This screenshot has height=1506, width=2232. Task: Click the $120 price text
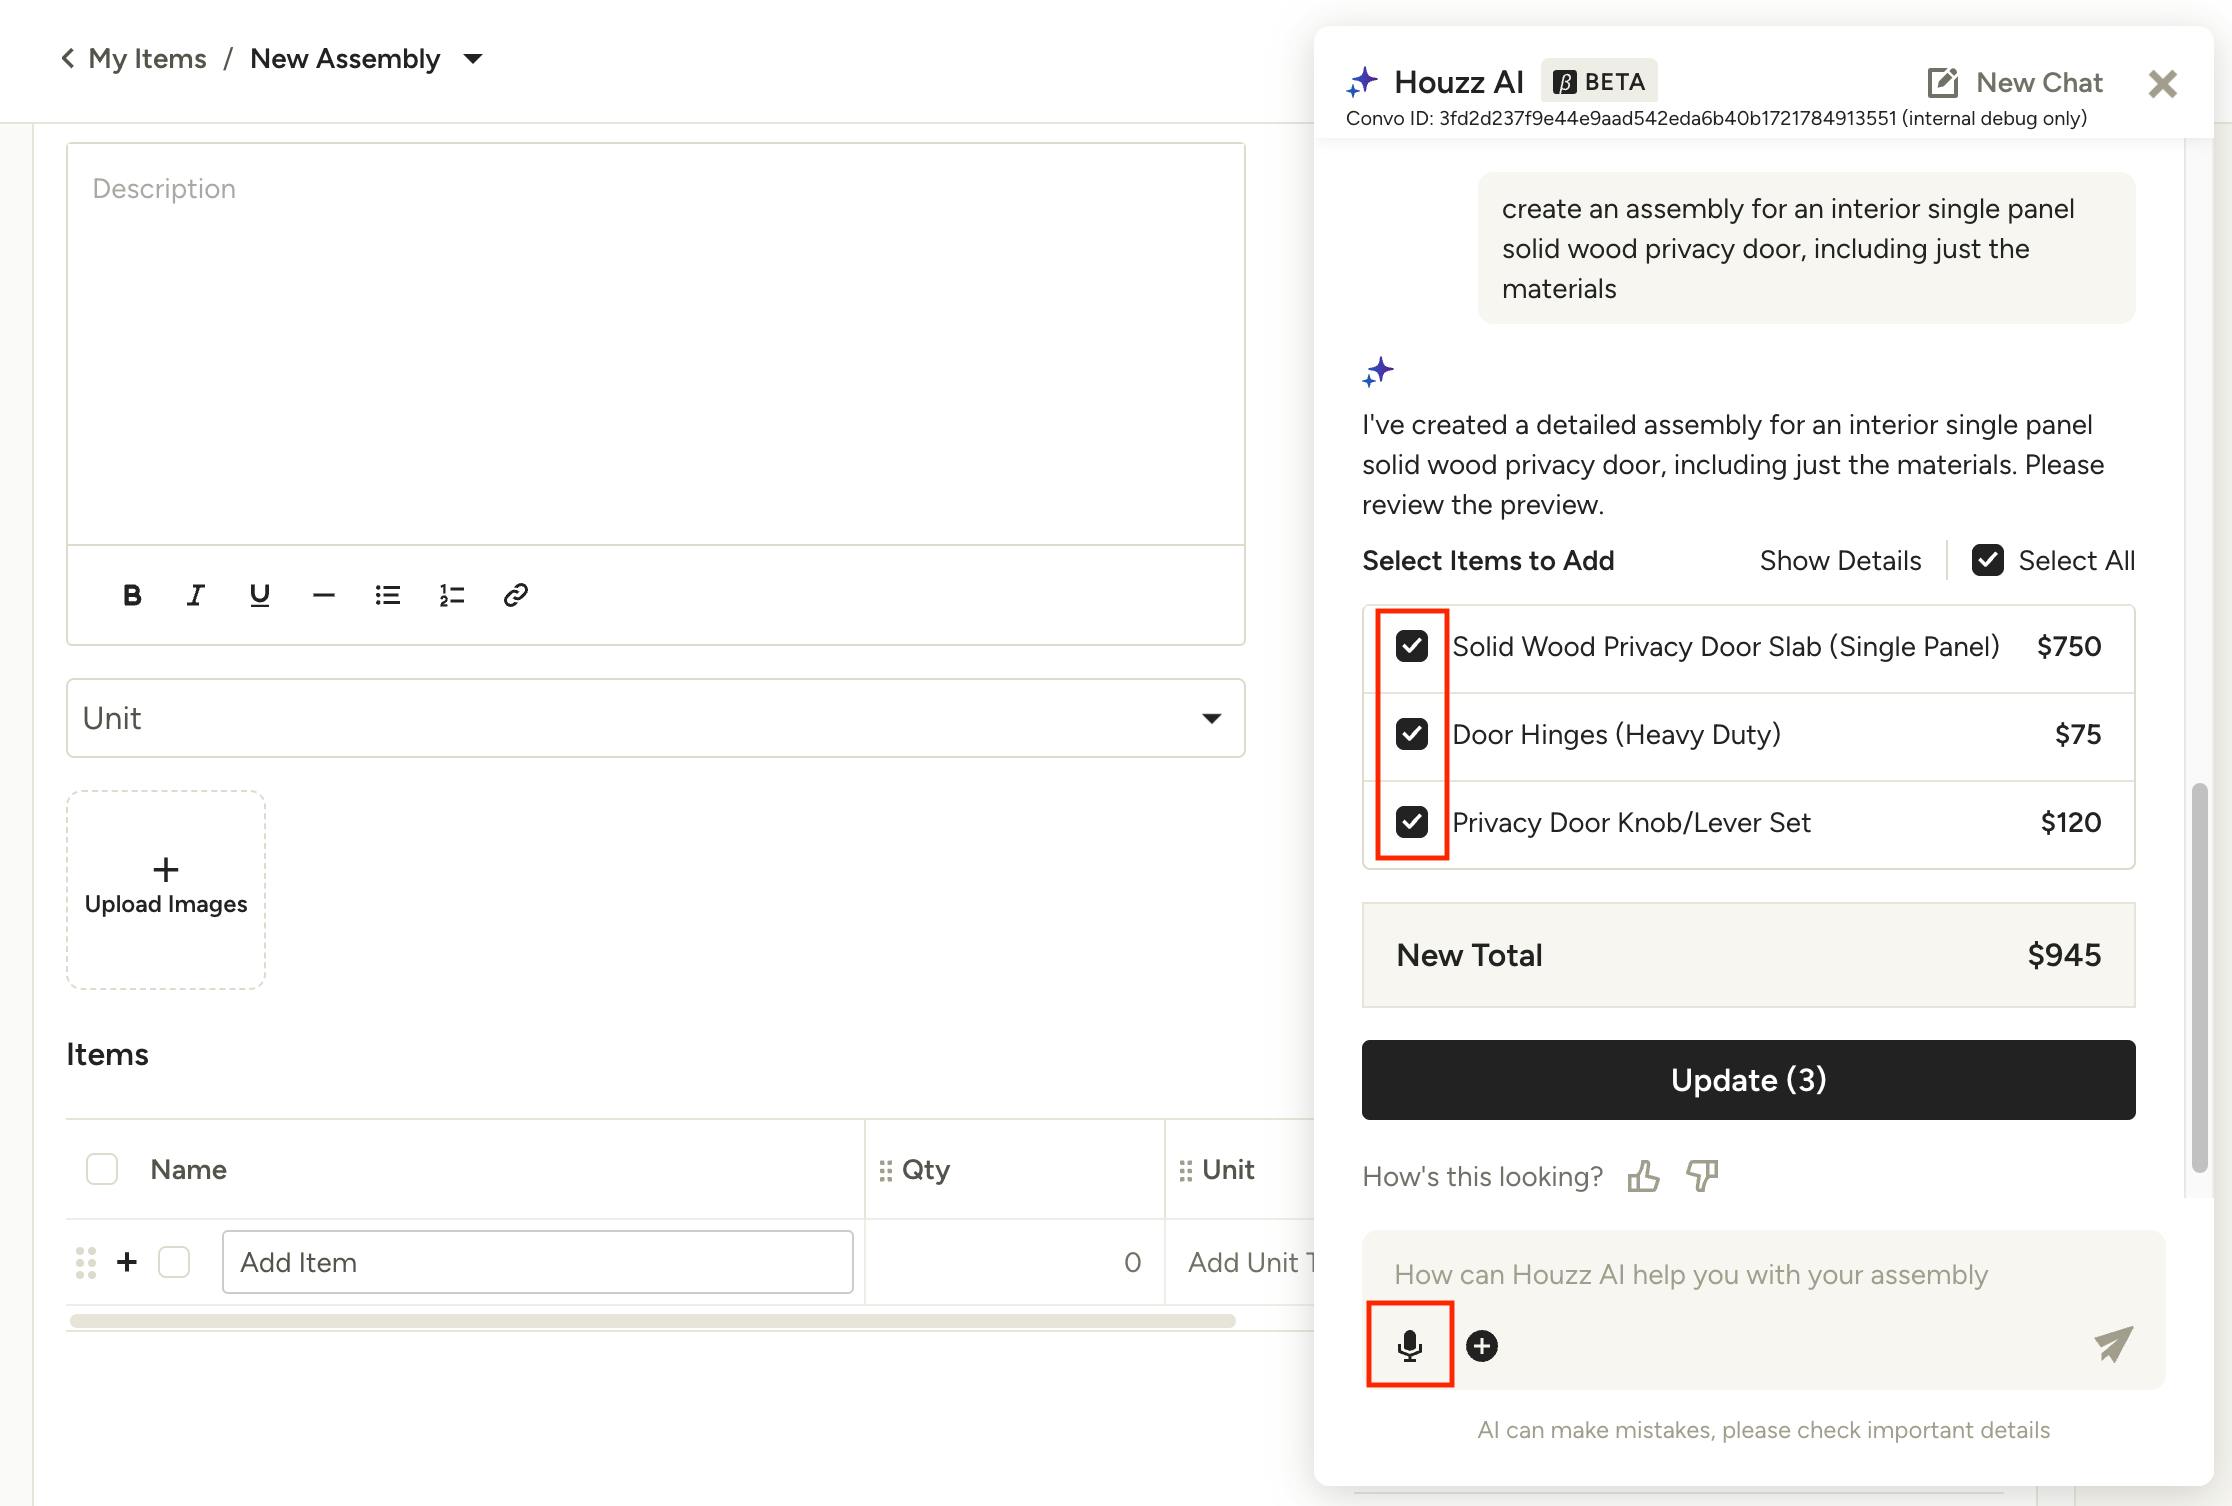click(2071, 822)
